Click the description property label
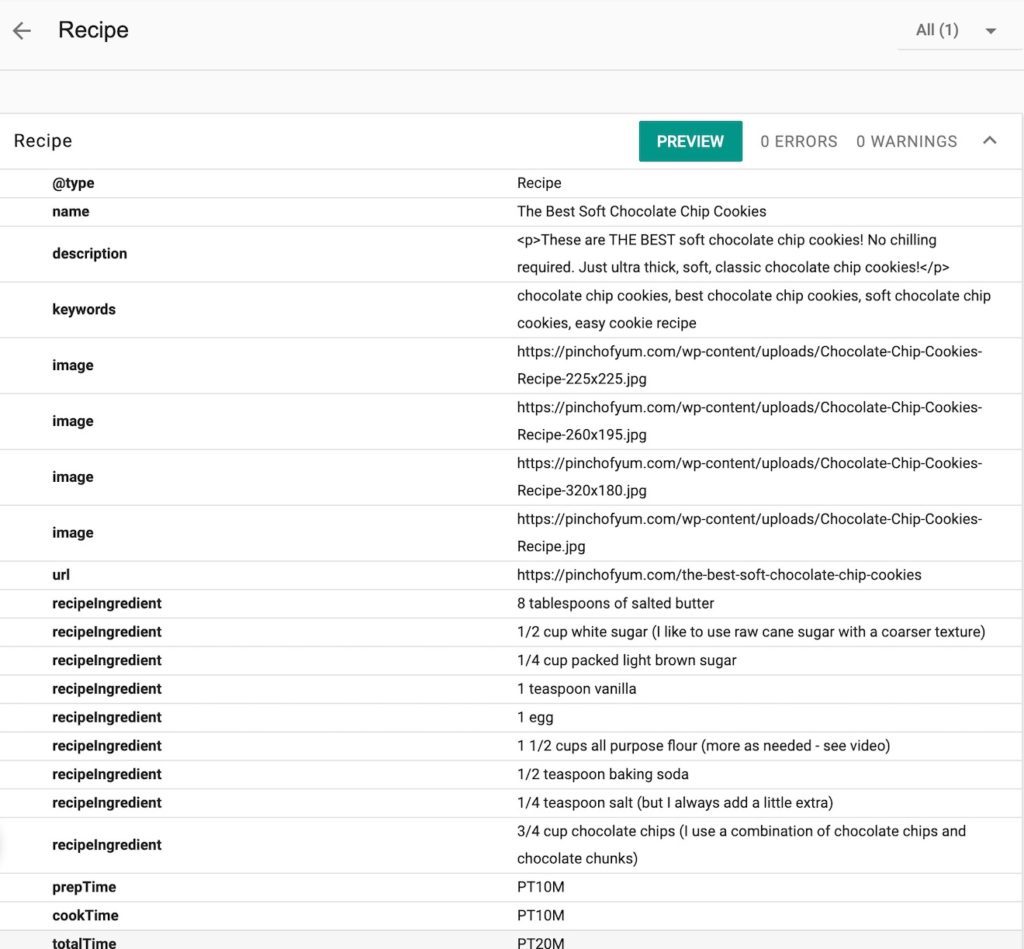Viewport: 1024px width, 949px height. (x=89, y=254)
